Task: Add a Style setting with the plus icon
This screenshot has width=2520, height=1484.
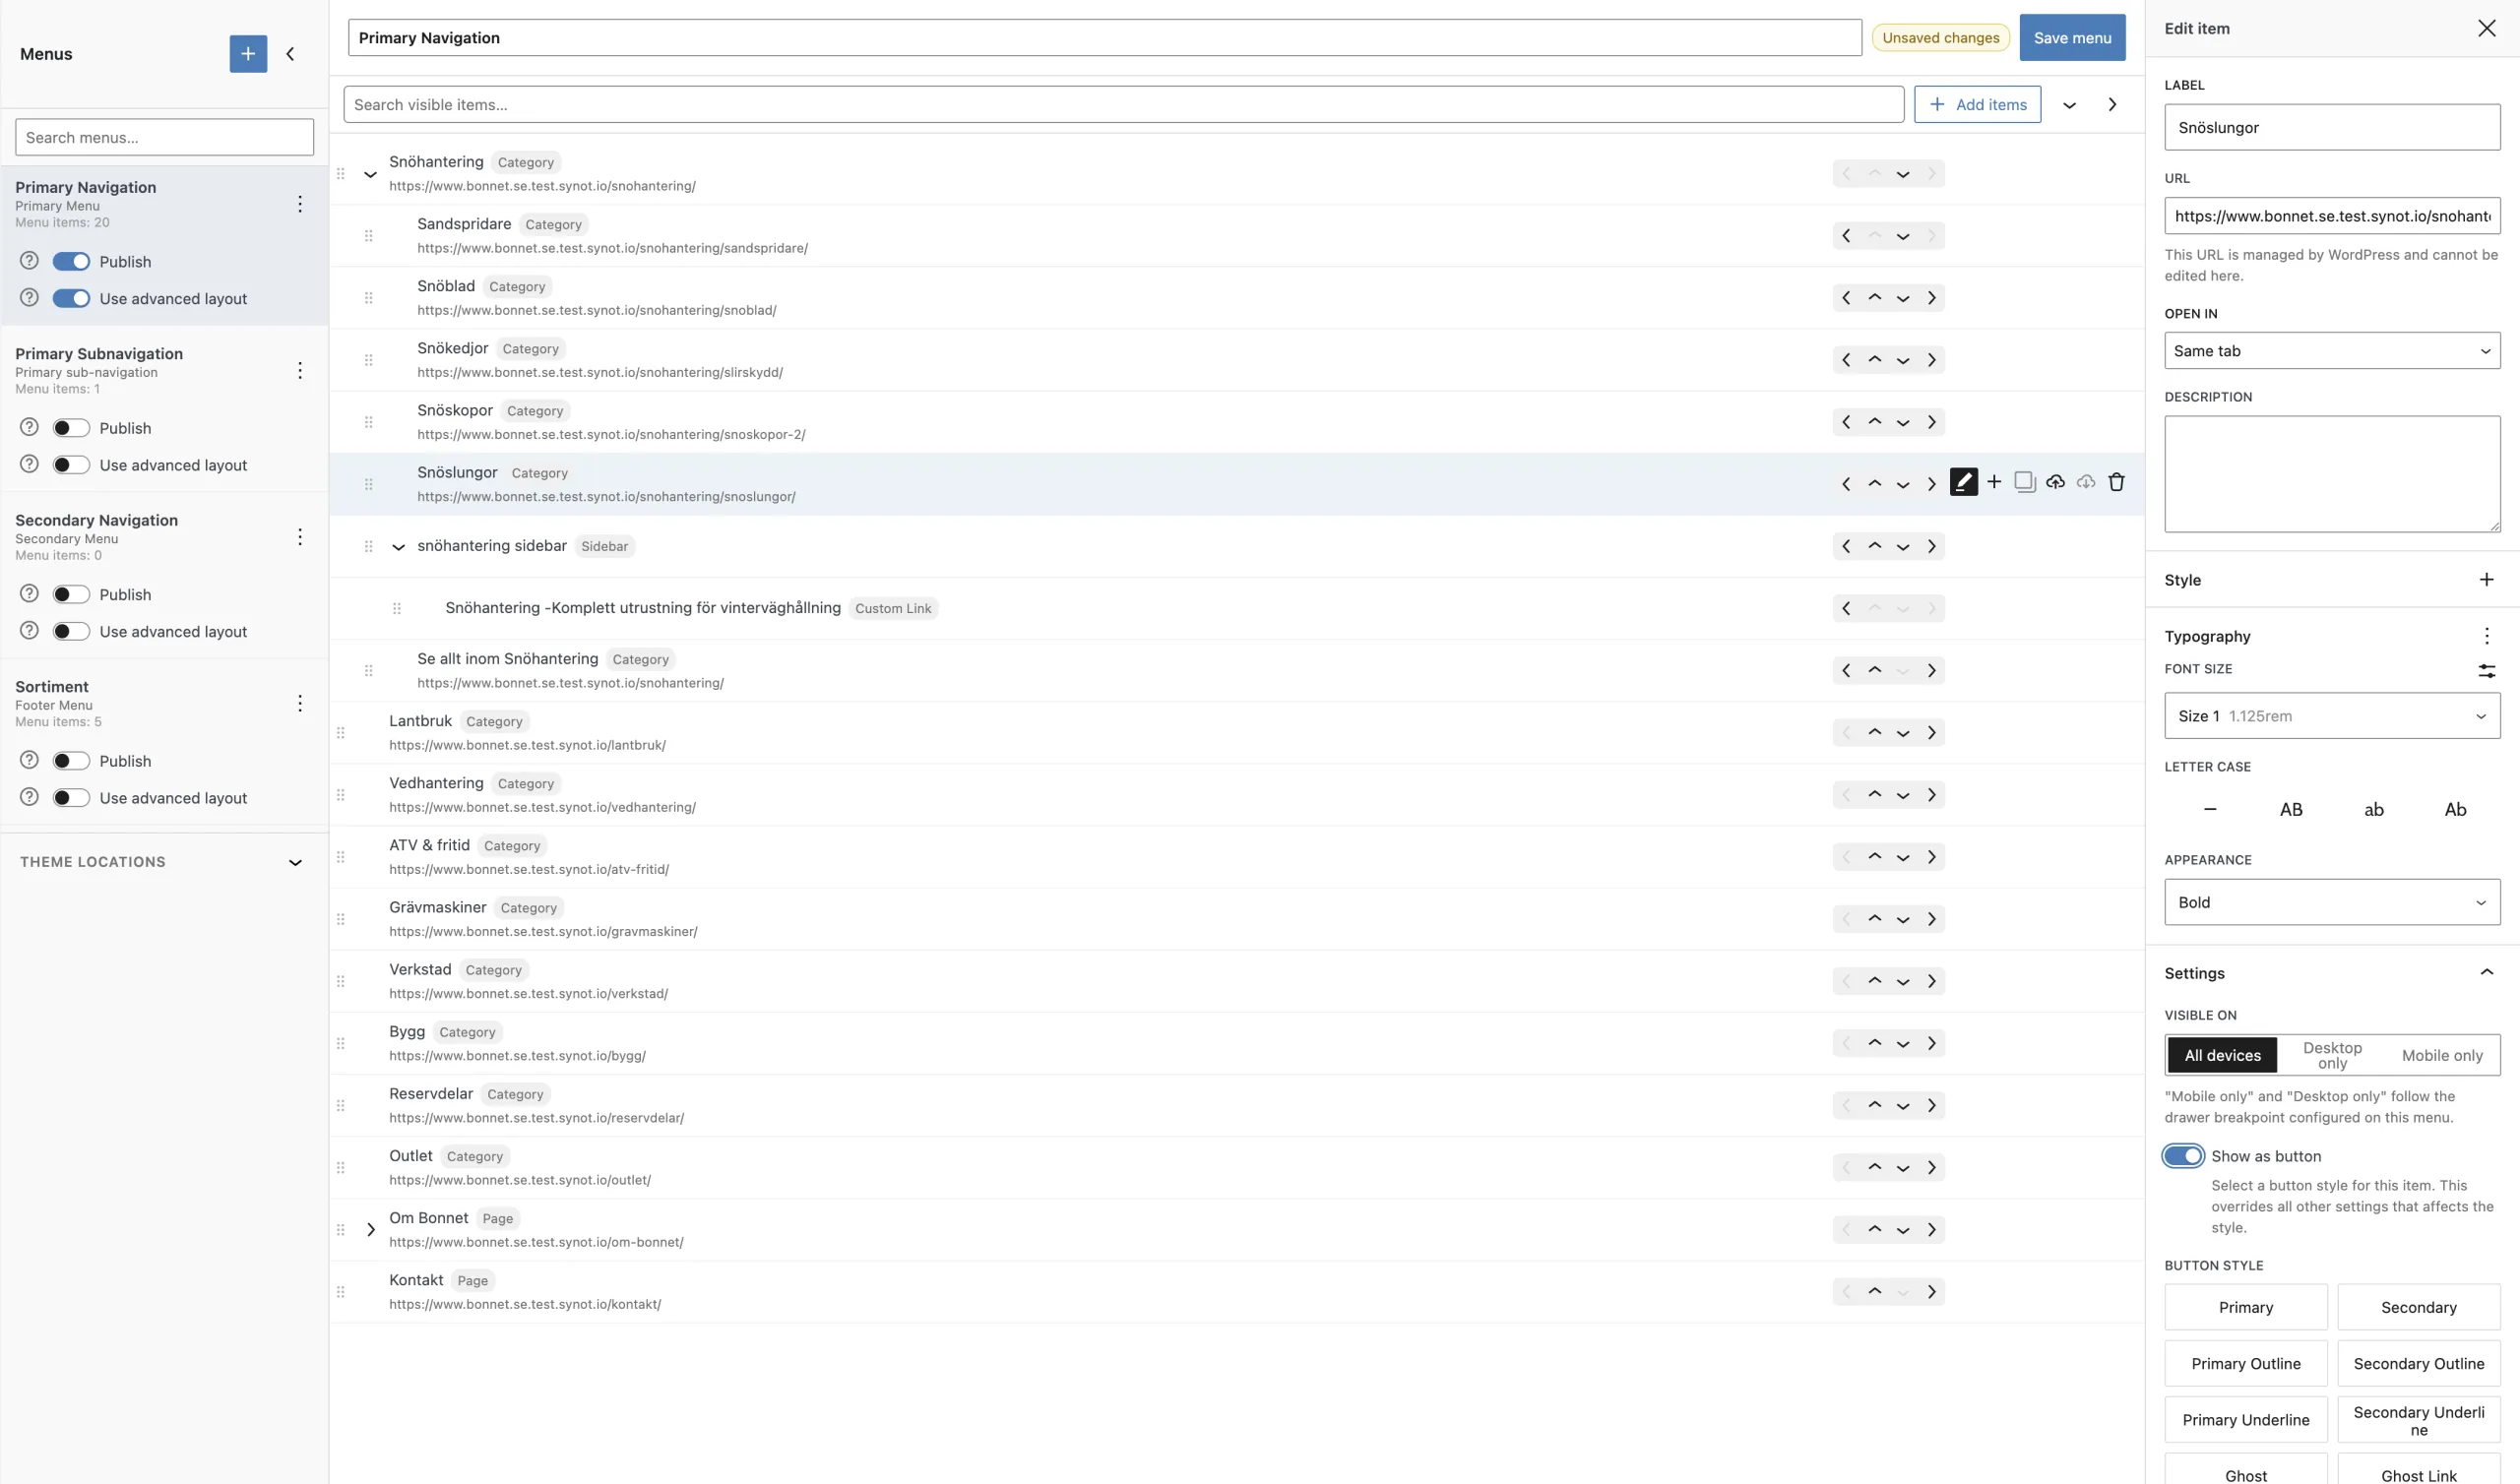Action: 2487,580
